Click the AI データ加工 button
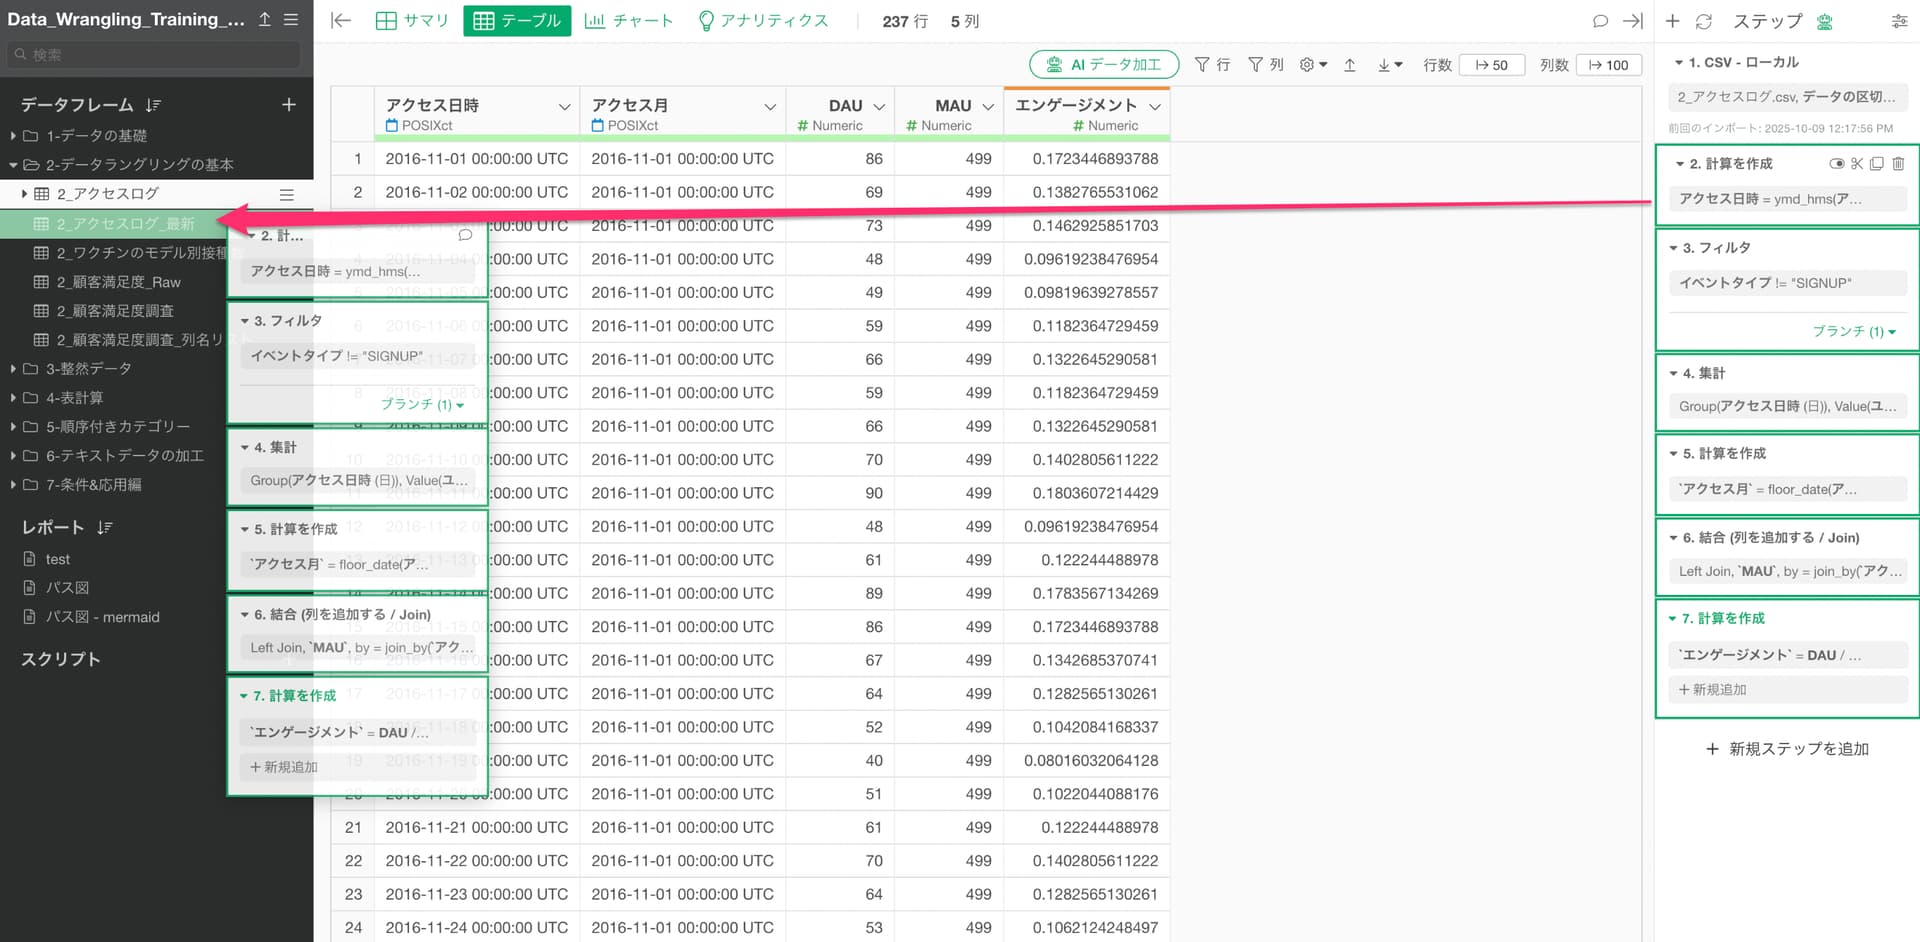Screen dimensions: 1920x942 tap(1104, 65)
